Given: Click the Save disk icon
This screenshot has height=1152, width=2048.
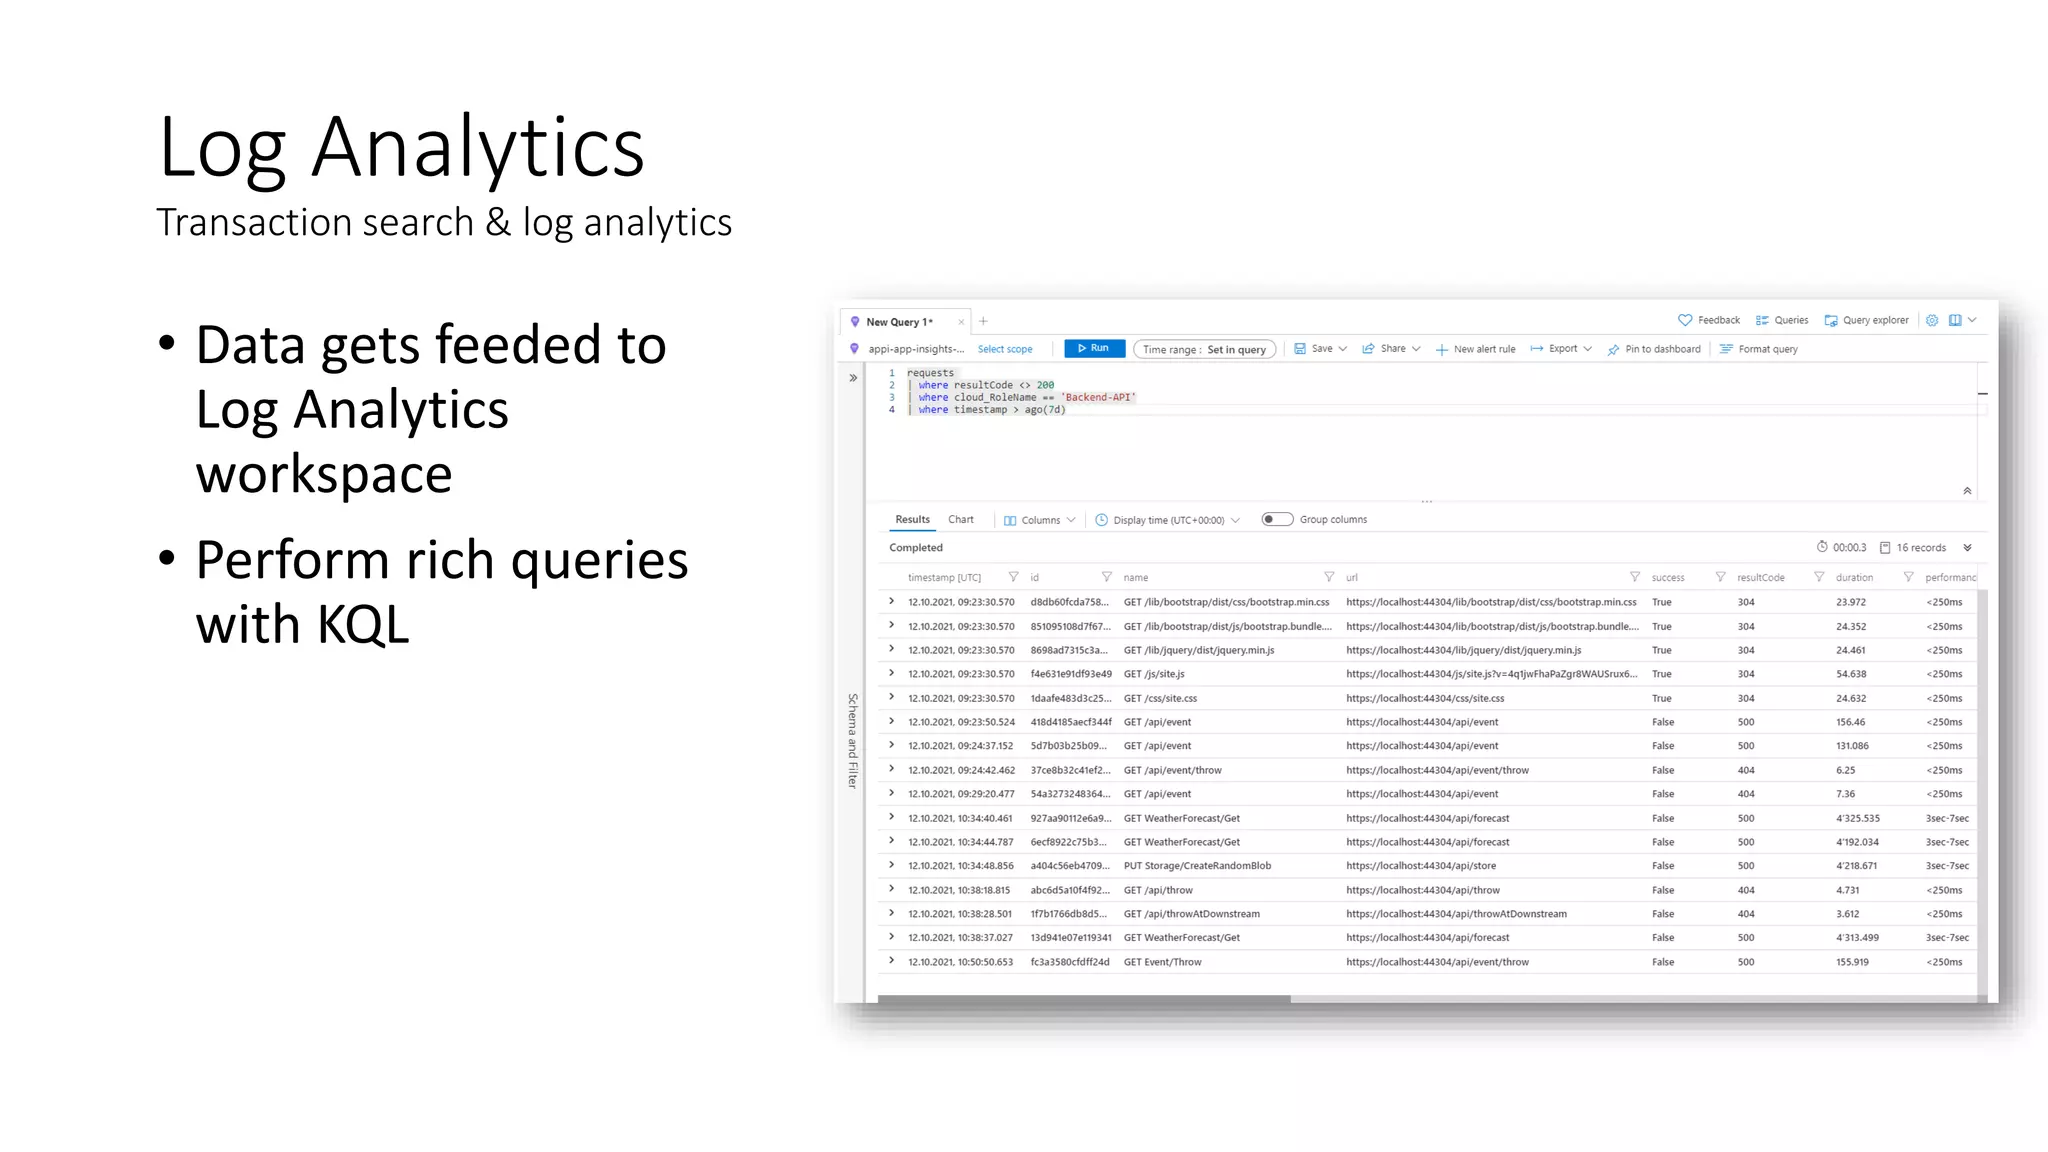Looking at the screenshot, I should 1300,349.
